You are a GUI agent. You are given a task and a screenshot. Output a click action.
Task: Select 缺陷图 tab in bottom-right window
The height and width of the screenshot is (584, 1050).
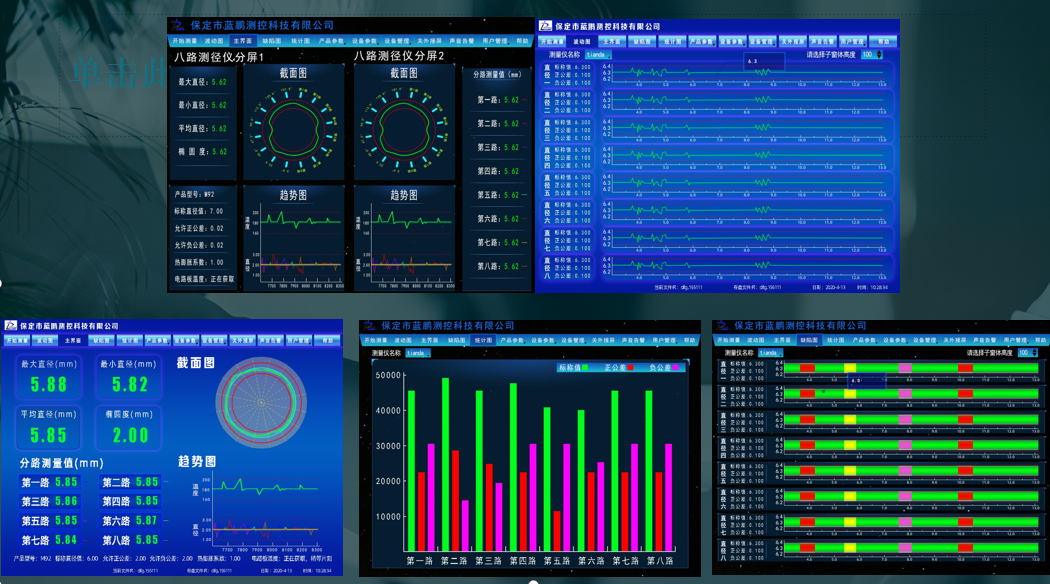pos(808,341)
